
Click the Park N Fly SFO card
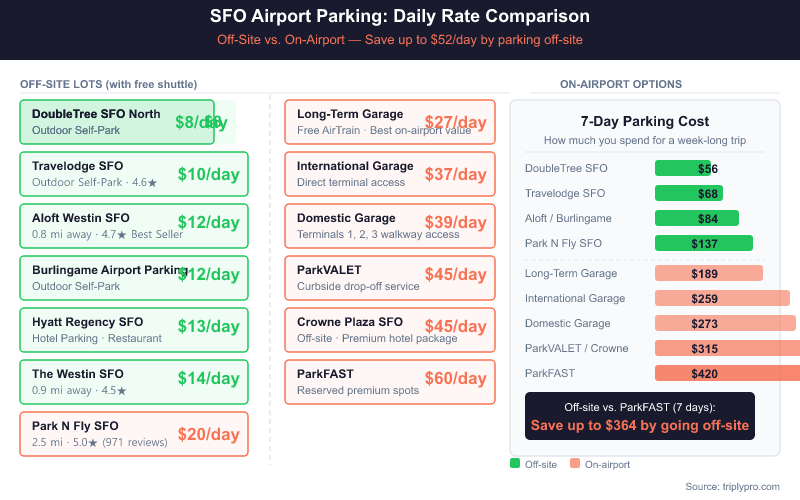pyautogui.click(x=133, y=433)
